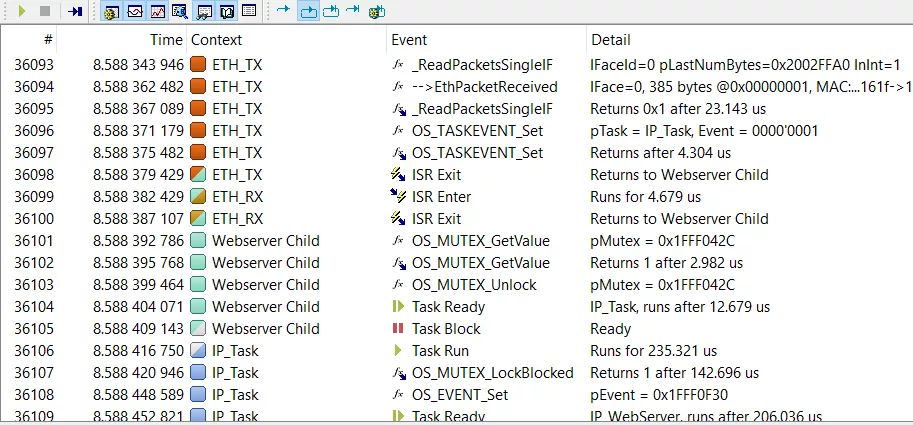
Task: Select the 'Runs for 4.679 us' detail
Action: click(646, 197)
